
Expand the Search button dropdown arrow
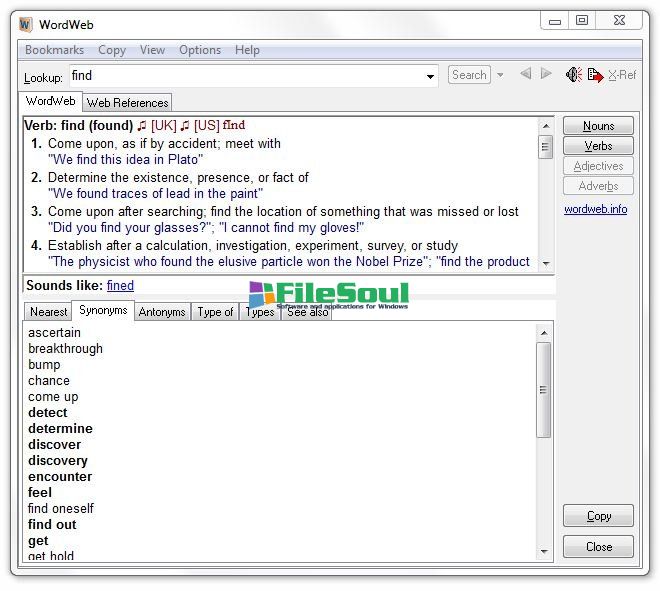[500, 75]
